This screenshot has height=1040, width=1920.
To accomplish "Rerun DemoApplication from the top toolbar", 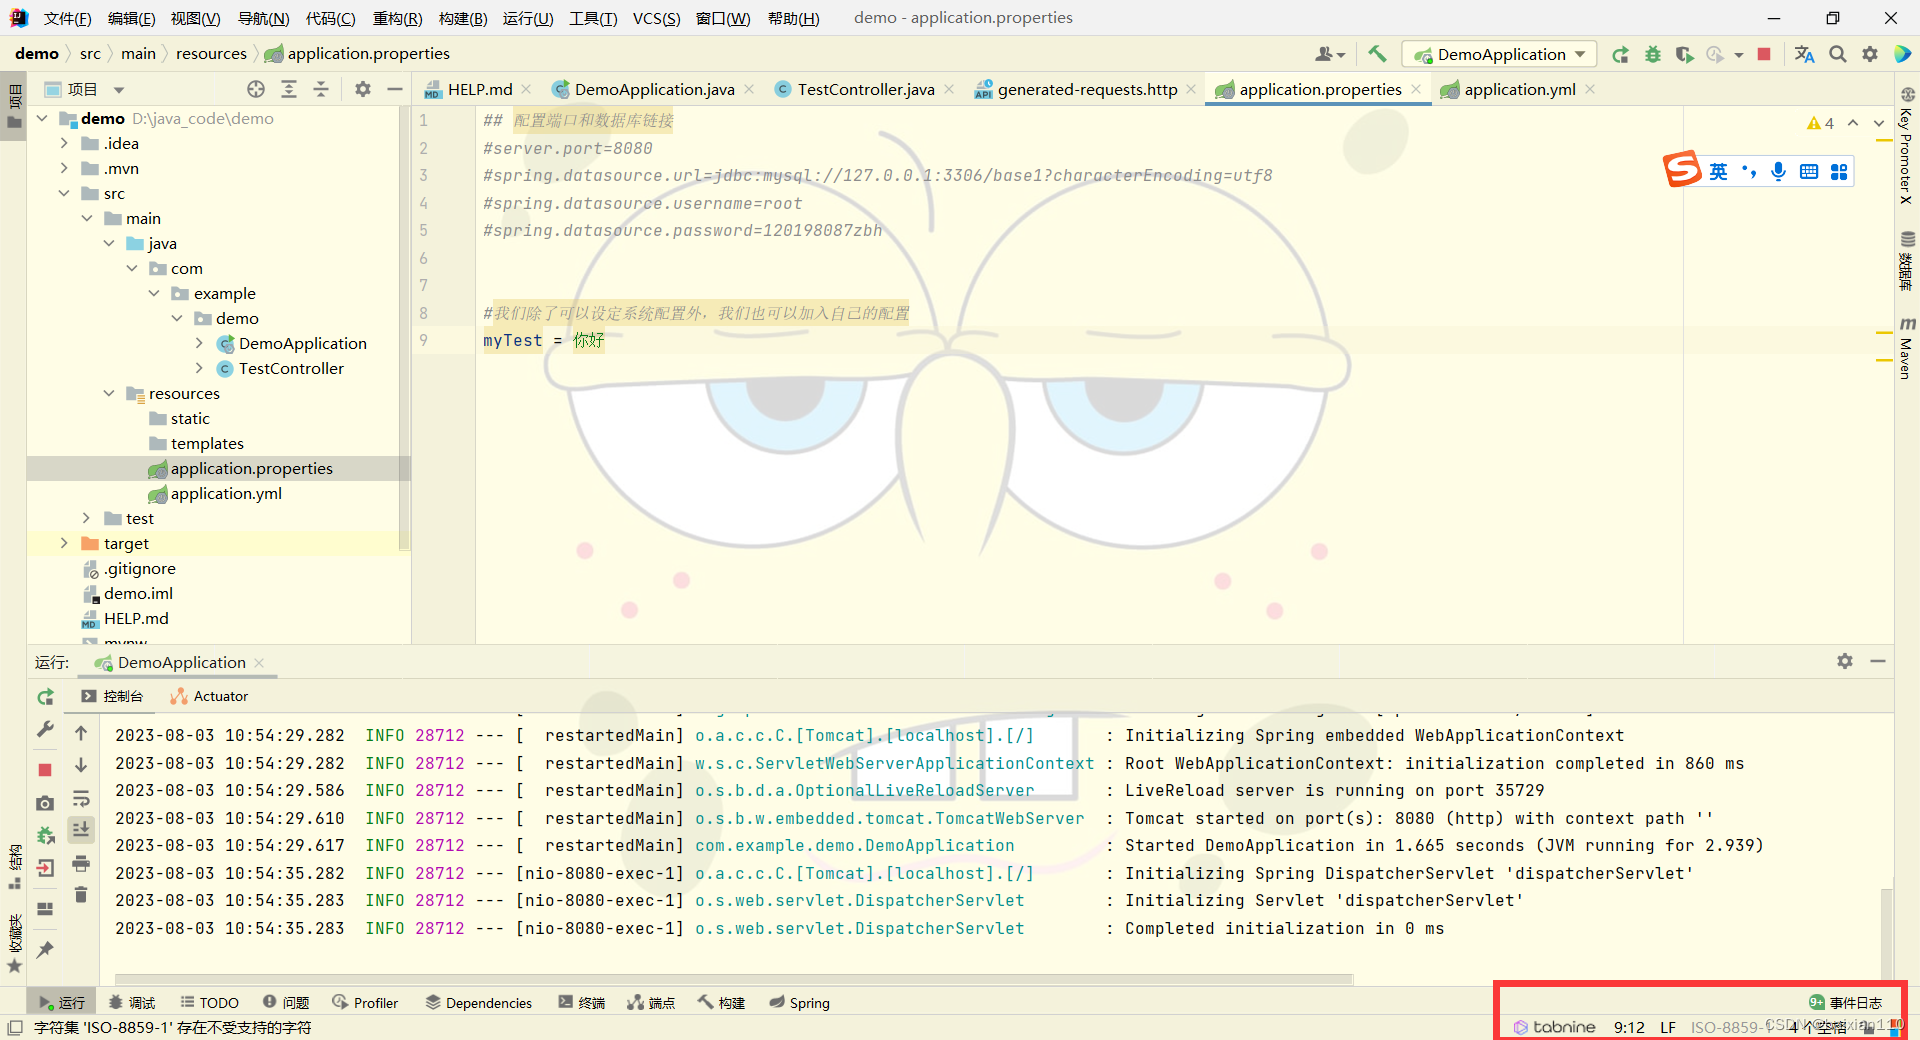I will click(1620, 54).
